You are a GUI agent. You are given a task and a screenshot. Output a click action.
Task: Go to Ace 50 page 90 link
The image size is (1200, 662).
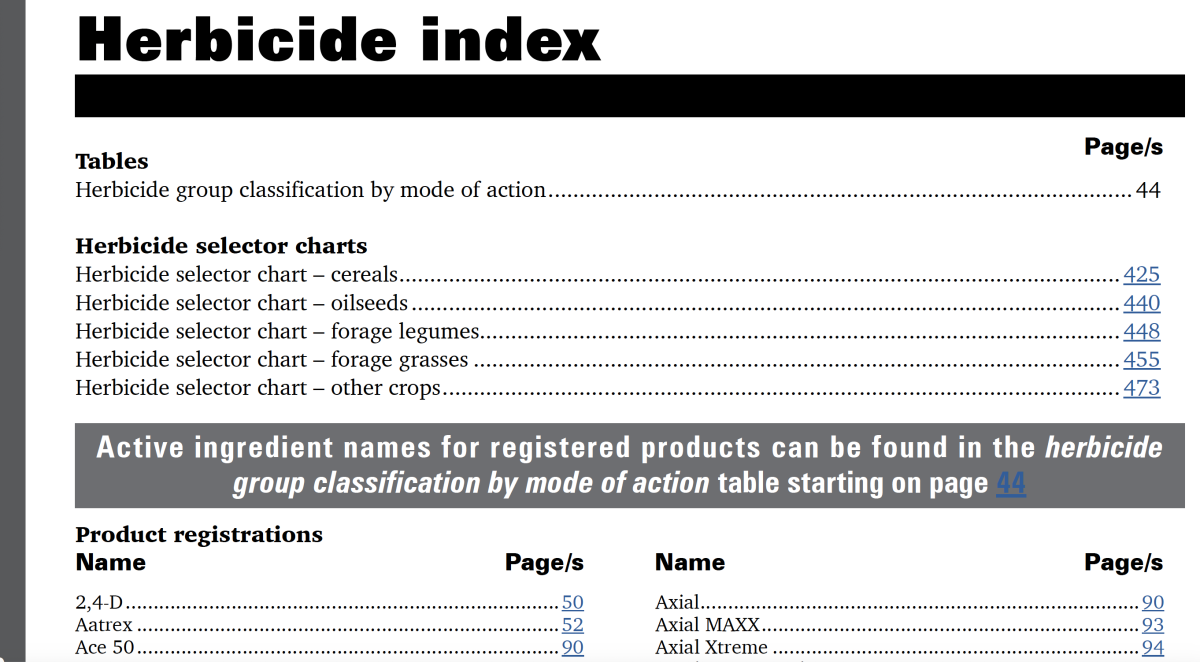(x=572, y=648)
